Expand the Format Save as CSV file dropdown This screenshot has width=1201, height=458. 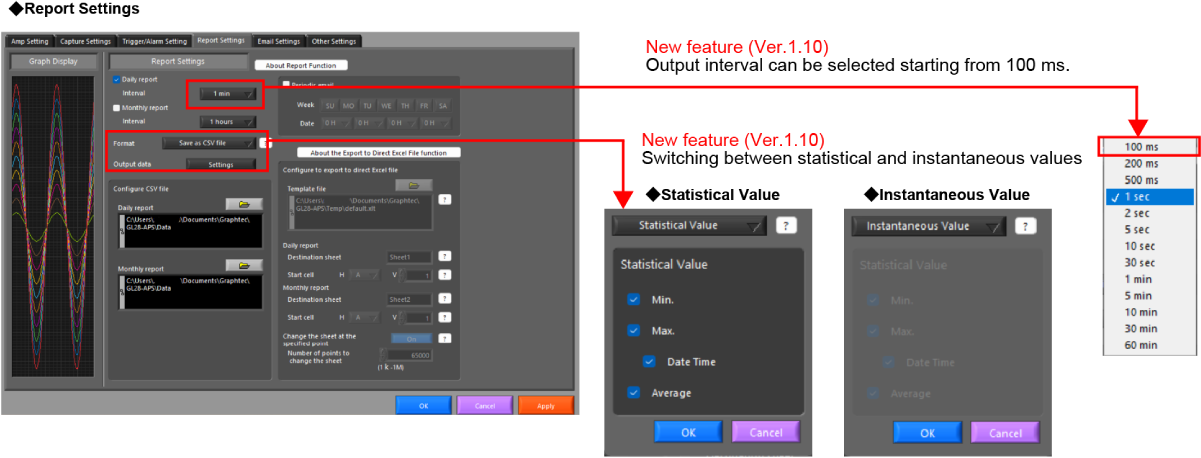210,143
